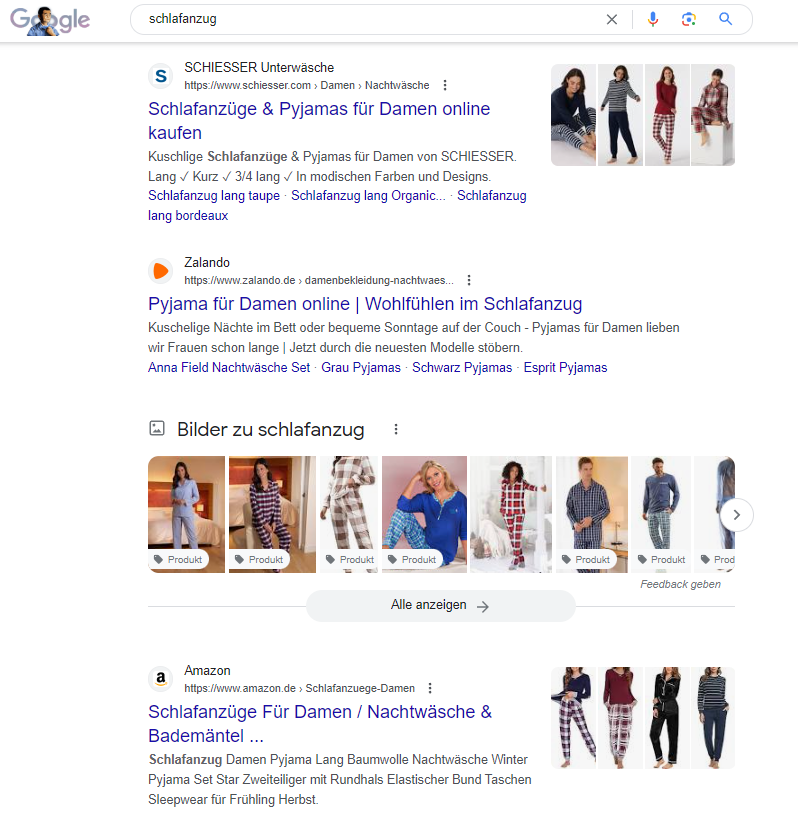Screen dimensions: 798x820
Task: Open Pyjama für Damen online Zalando link
Action: point(365,304)
